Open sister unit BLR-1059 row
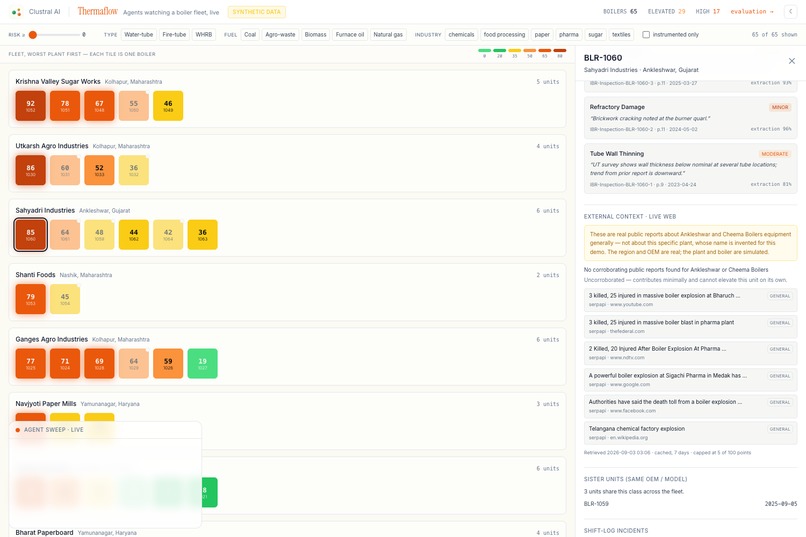This screenshot has height=537, width=806. 690,504
